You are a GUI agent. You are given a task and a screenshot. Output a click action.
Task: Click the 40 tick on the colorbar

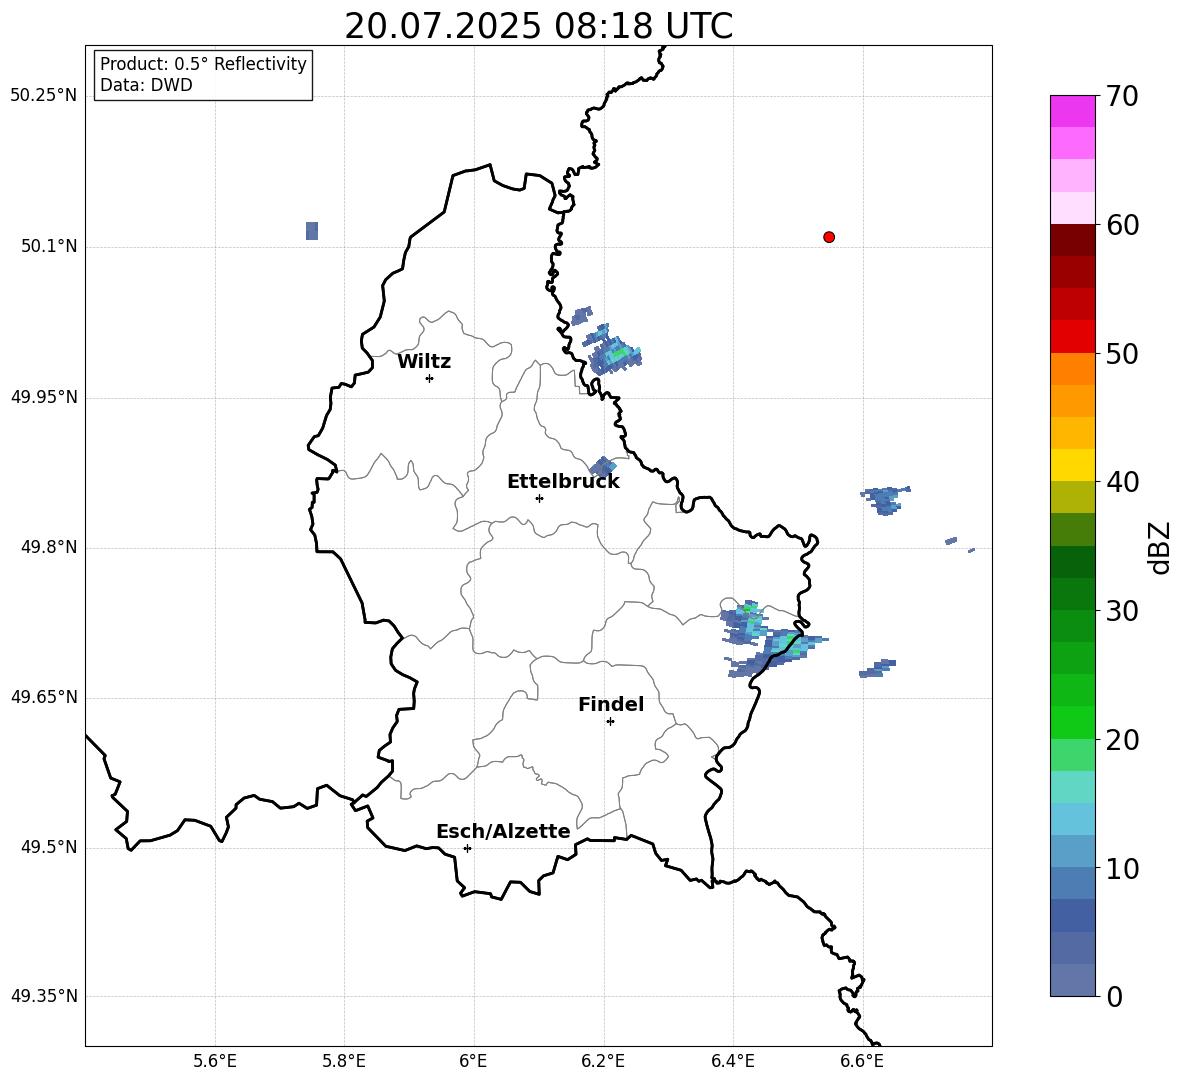click(1121, 482)
